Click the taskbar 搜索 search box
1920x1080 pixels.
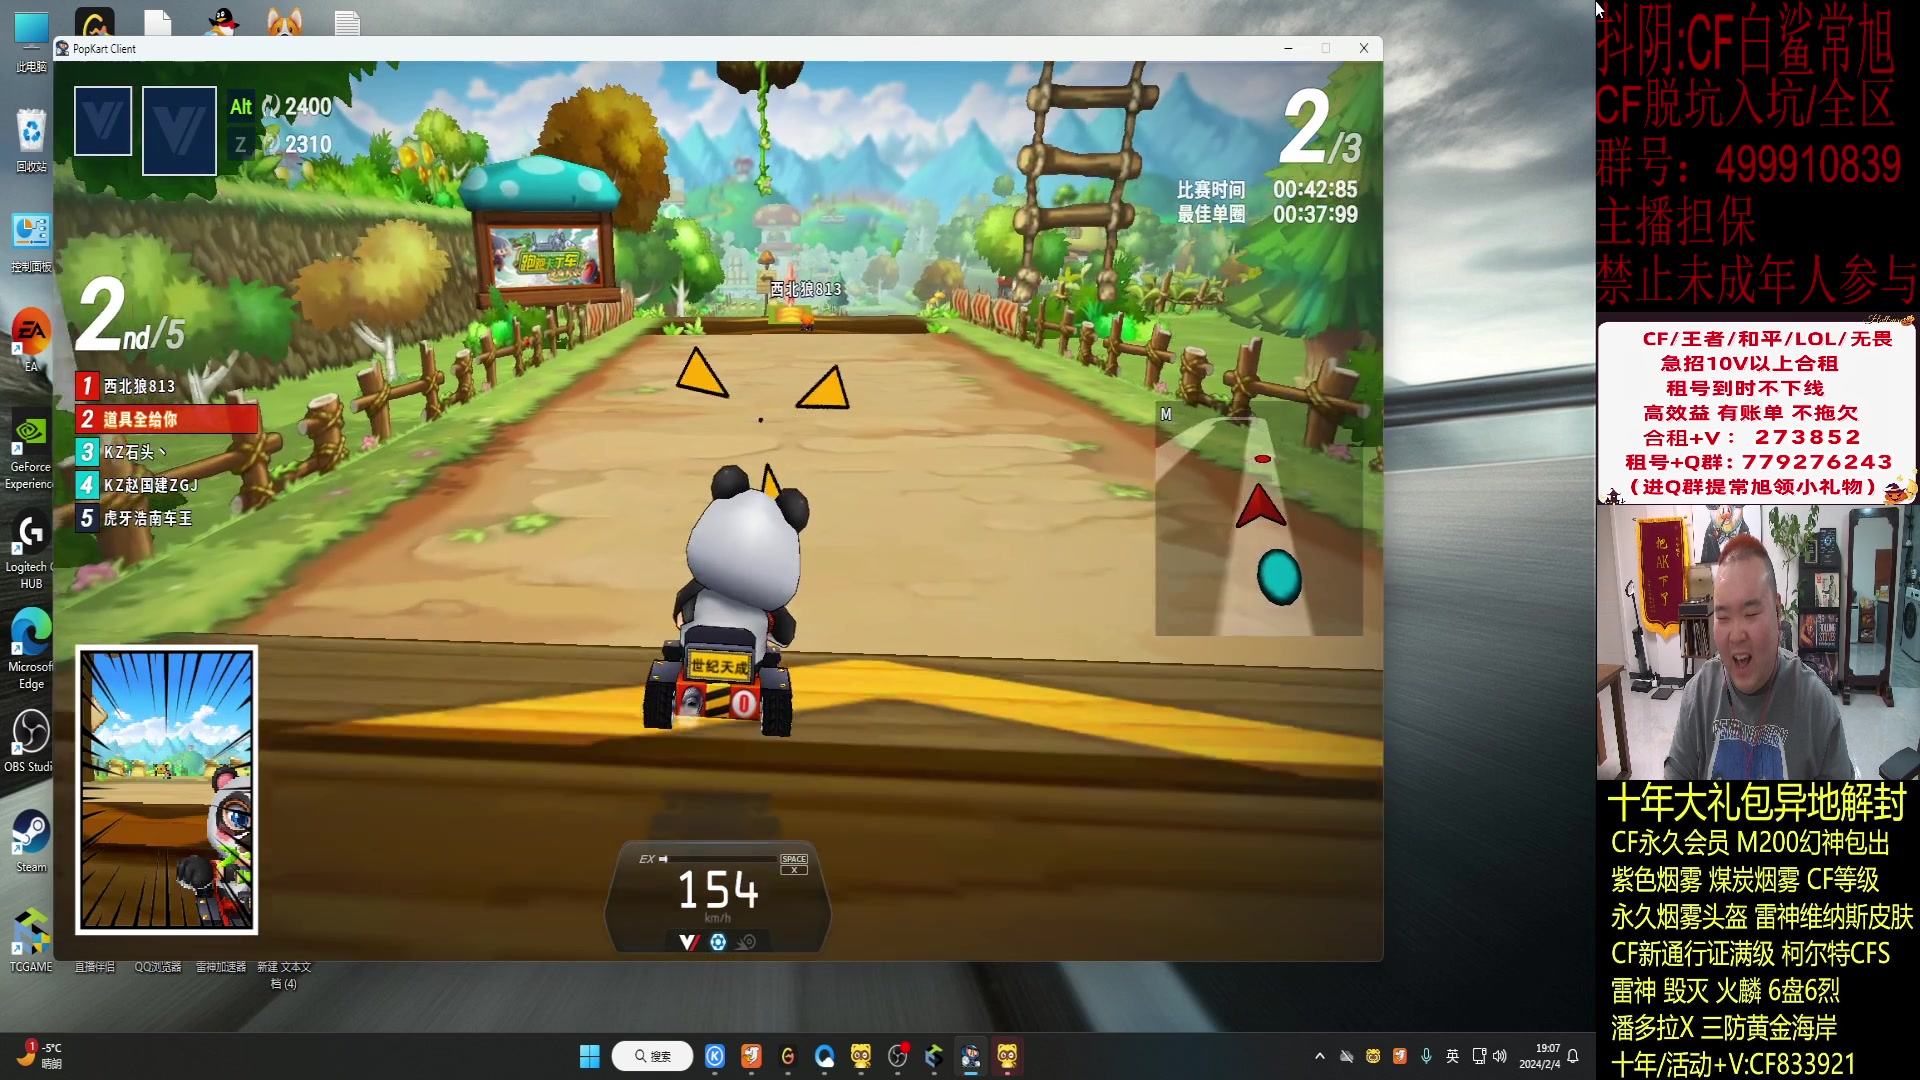(652, 1056)
